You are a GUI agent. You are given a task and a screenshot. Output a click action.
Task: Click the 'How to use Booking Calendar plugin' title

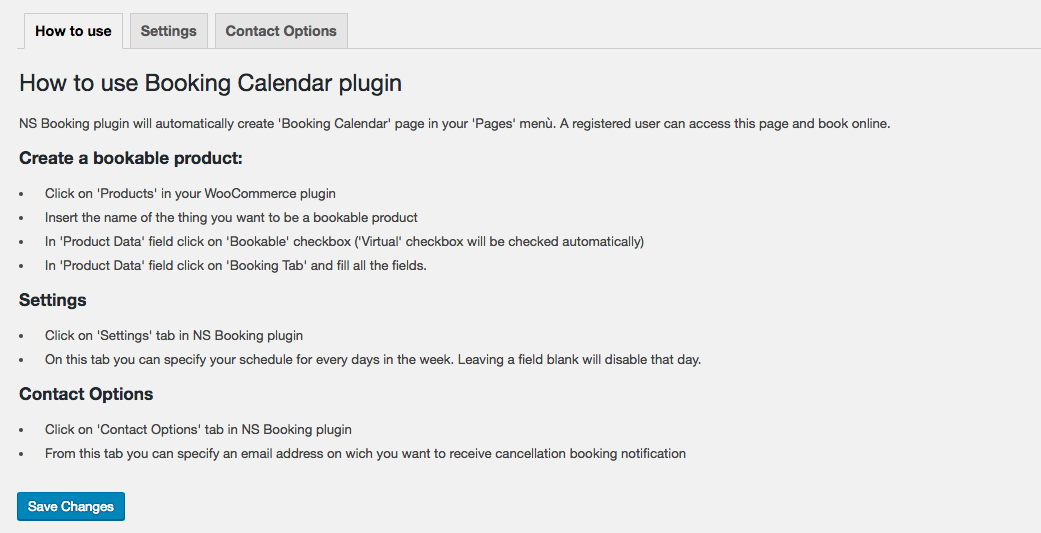point(210,83)
